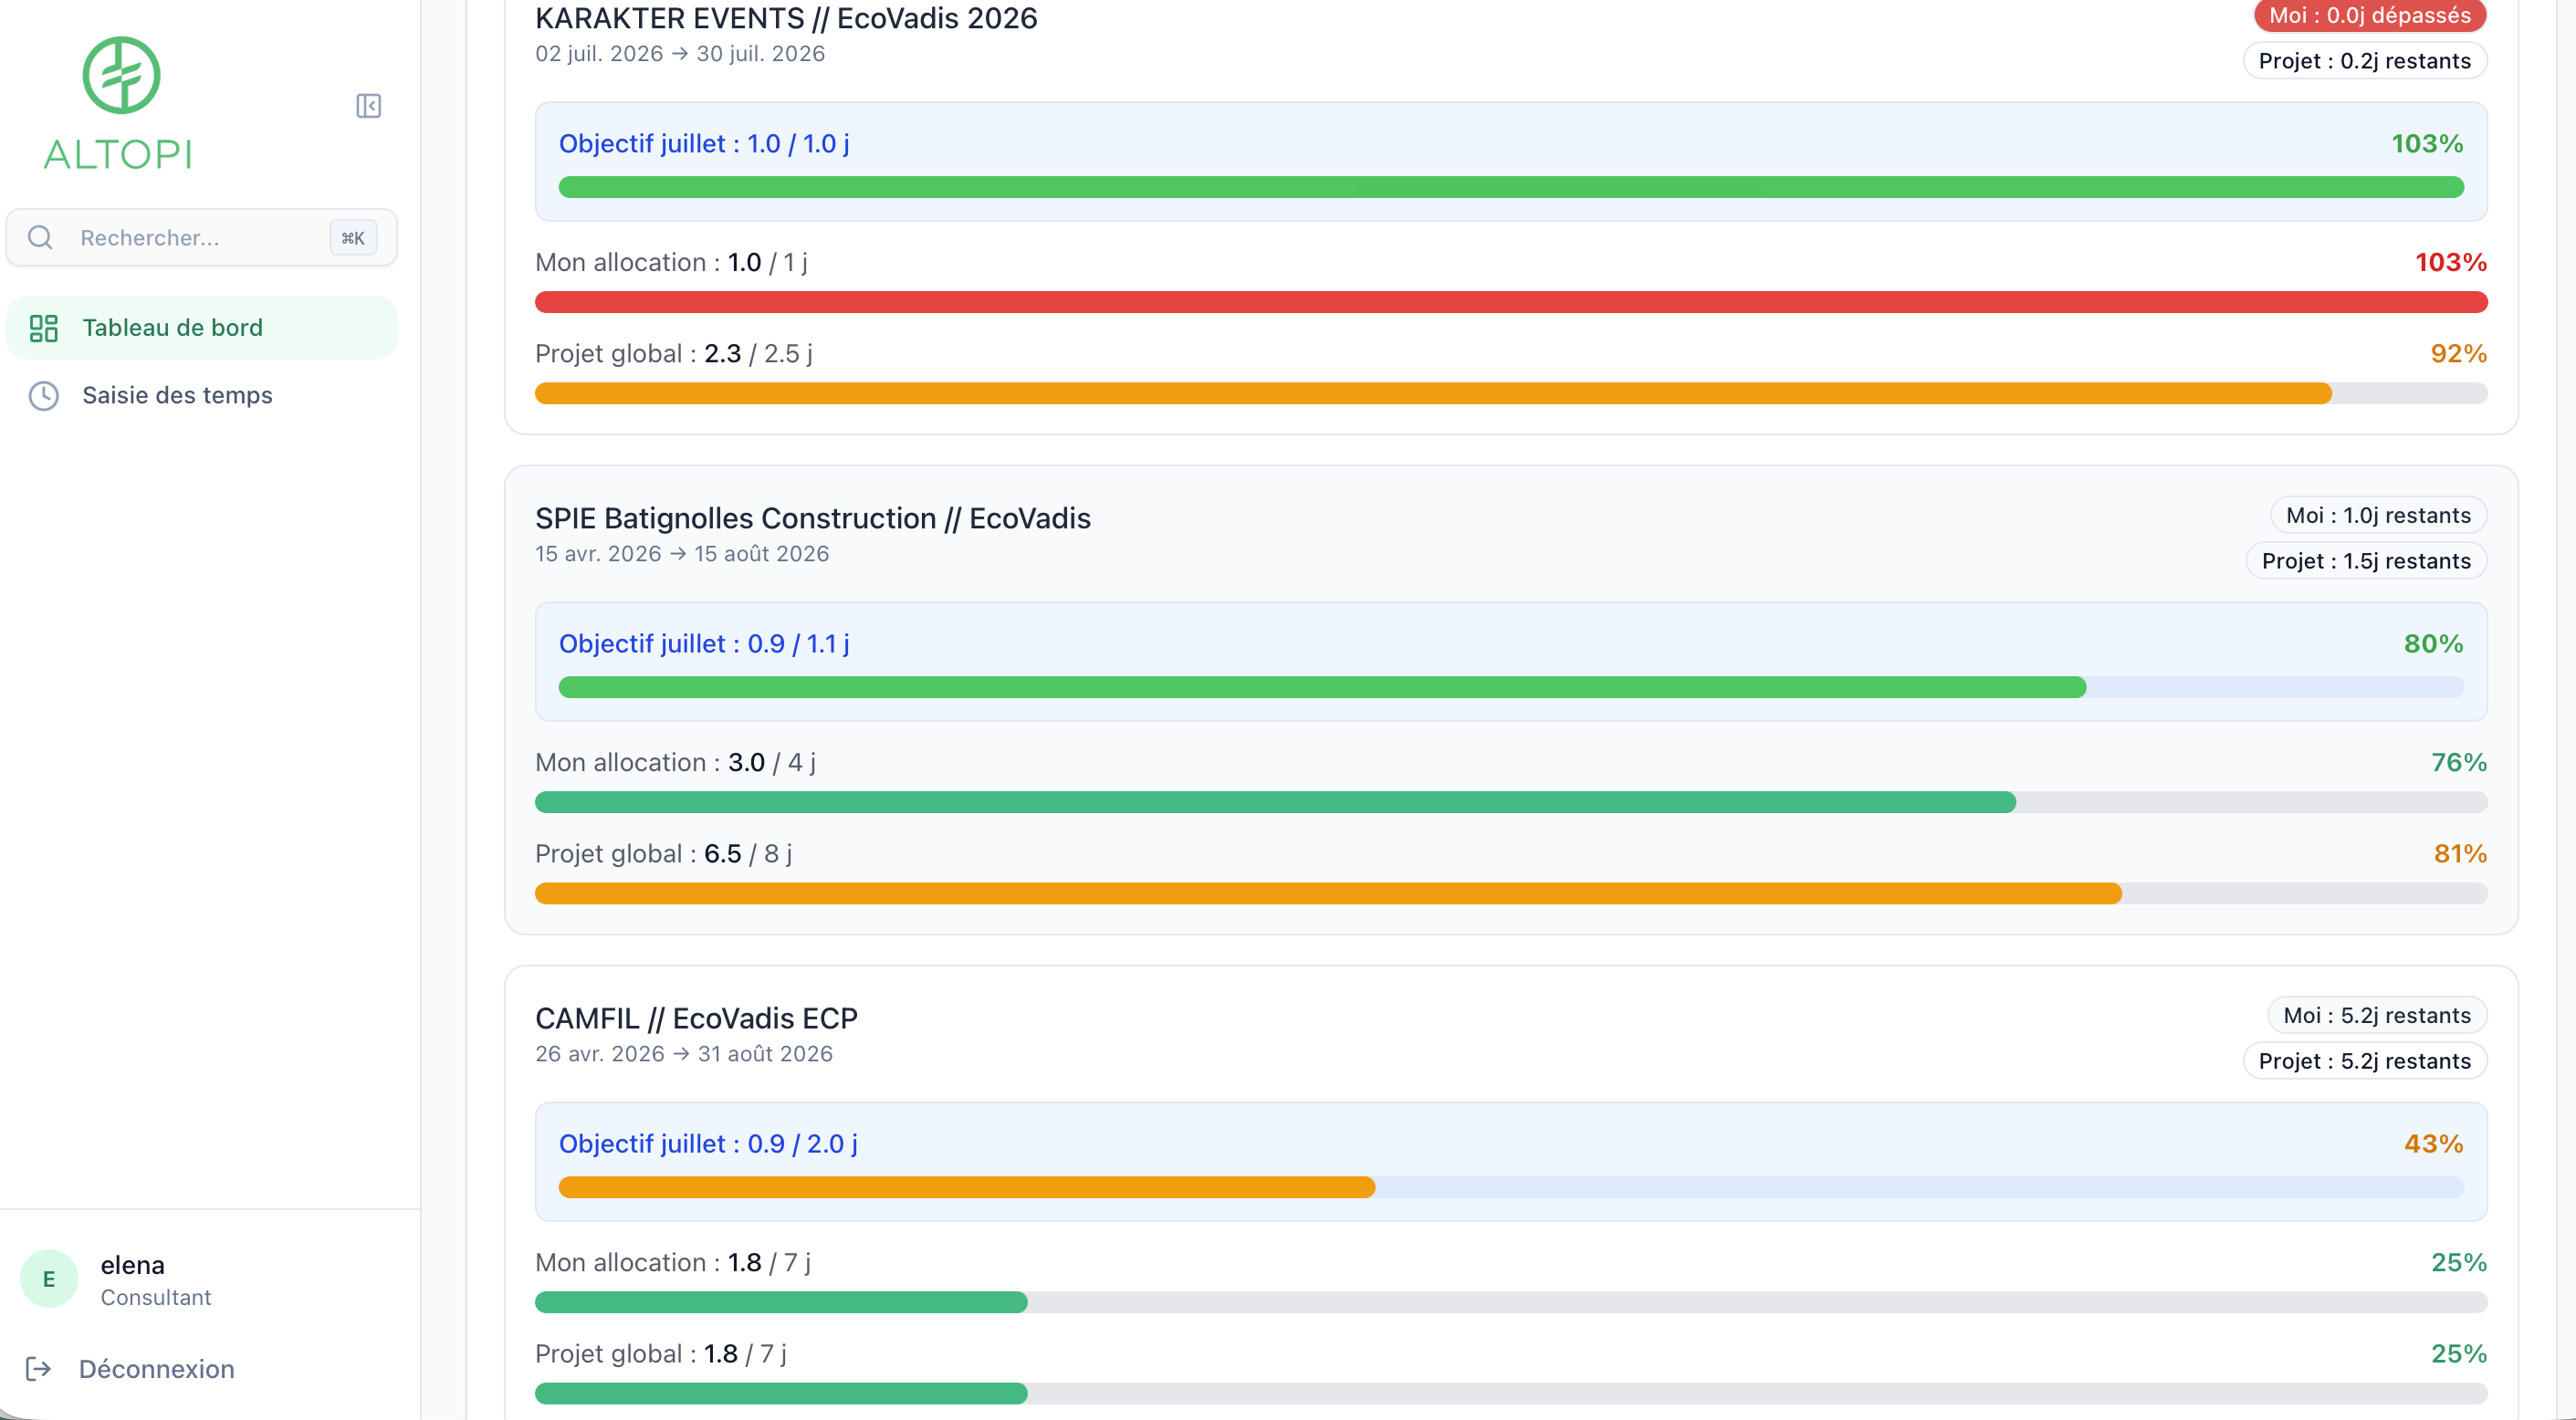Click Projet global : 2.3 / 2.5 j
This screenshot has width=2576, height=1420.
coord(674,353)
